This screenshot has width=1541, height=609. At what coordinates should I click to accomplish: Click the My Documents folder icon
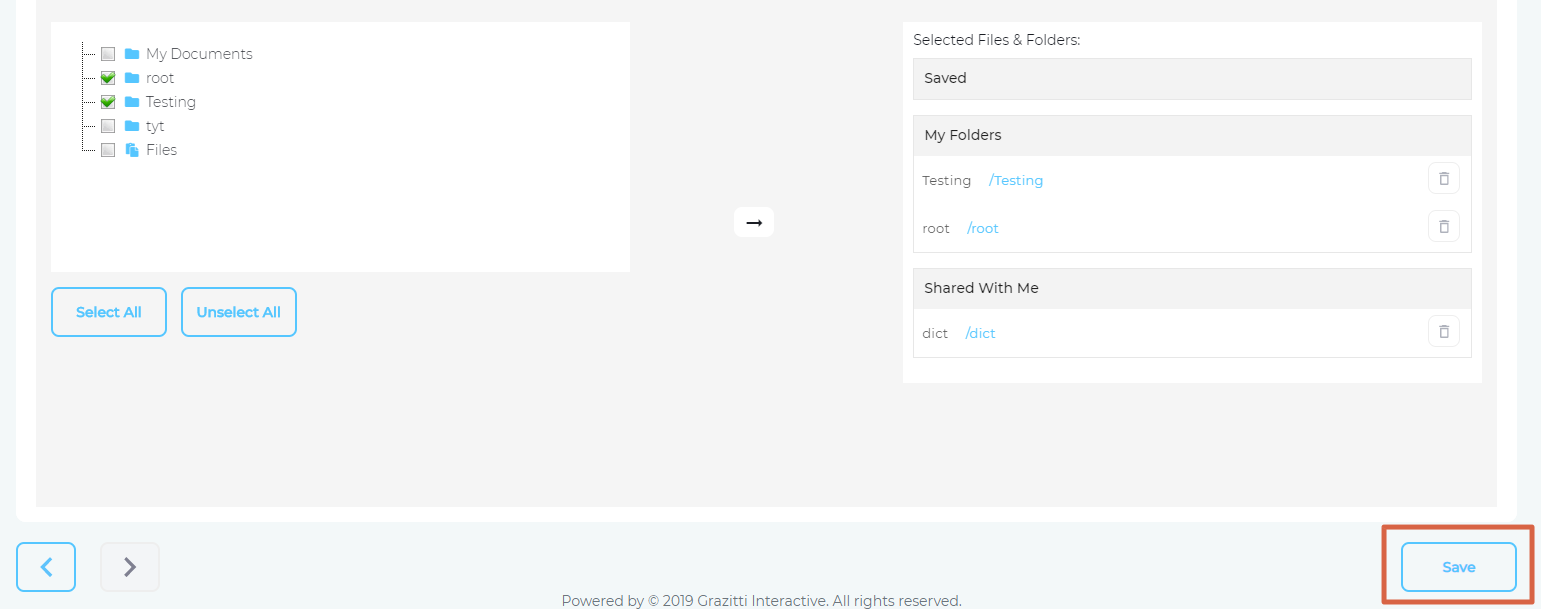click(132, 54)
